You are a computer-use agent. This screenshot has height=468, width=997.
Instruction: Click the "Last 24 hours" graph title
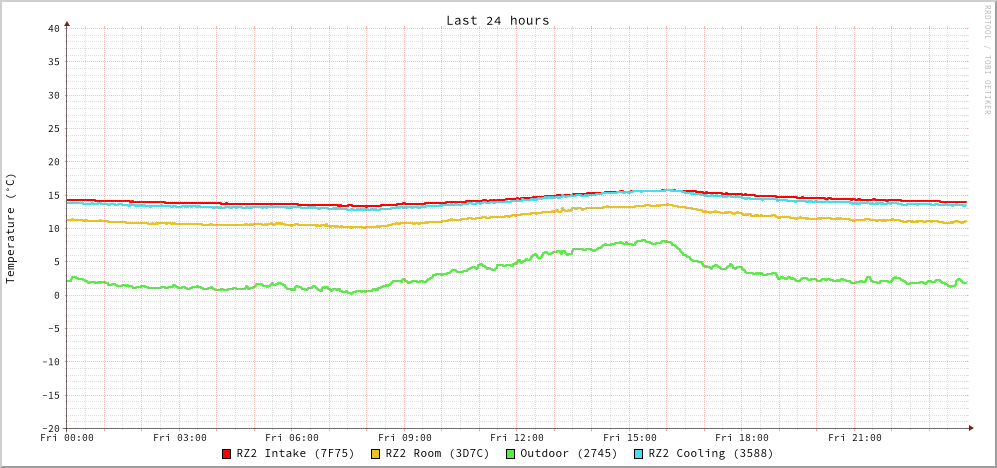click(x=497, y=20)
